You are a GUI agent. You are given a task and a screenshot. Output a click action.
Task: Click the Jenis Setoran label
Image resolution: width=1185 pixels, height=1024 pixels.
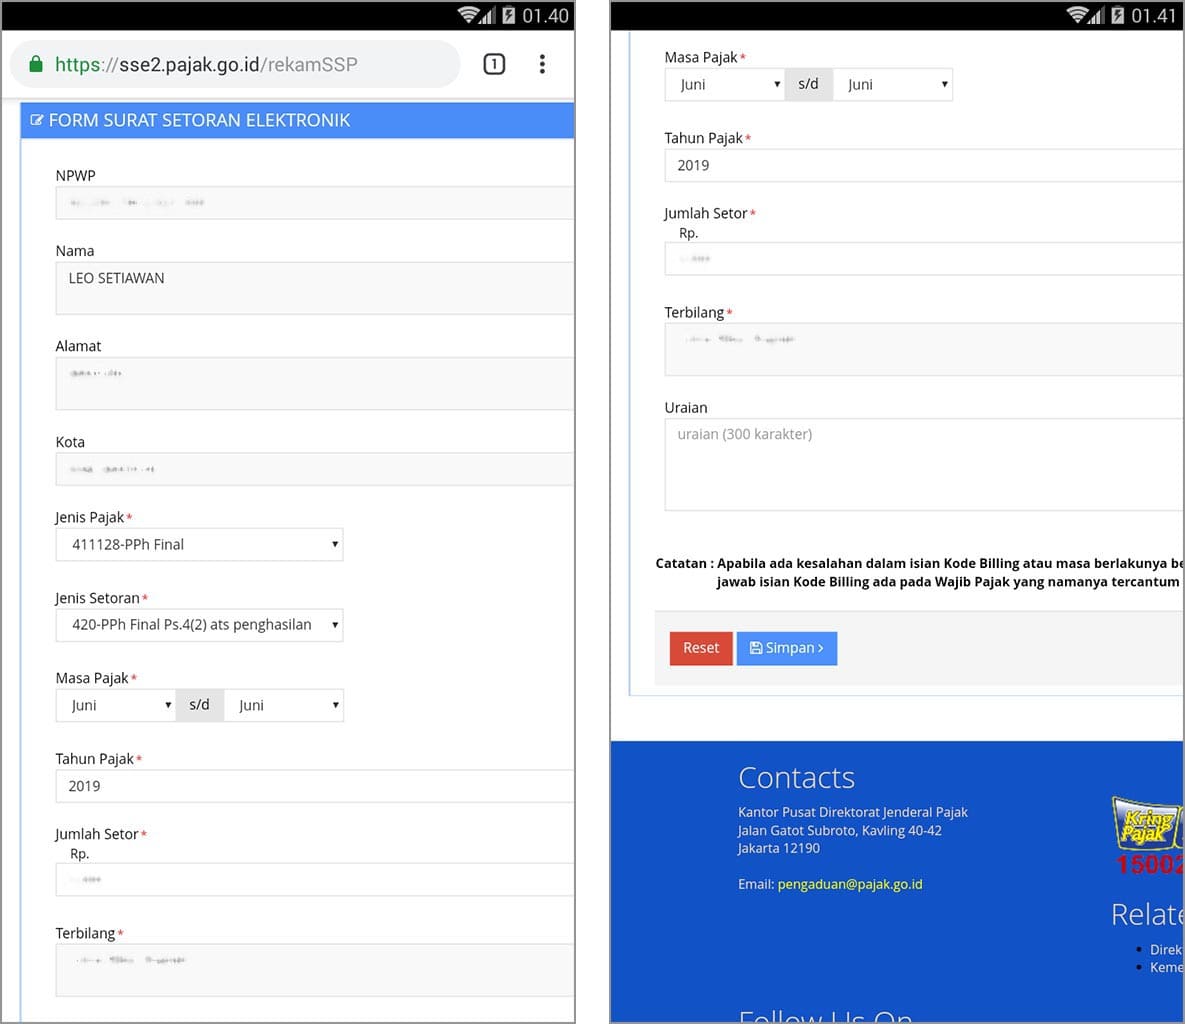point(97,598)
